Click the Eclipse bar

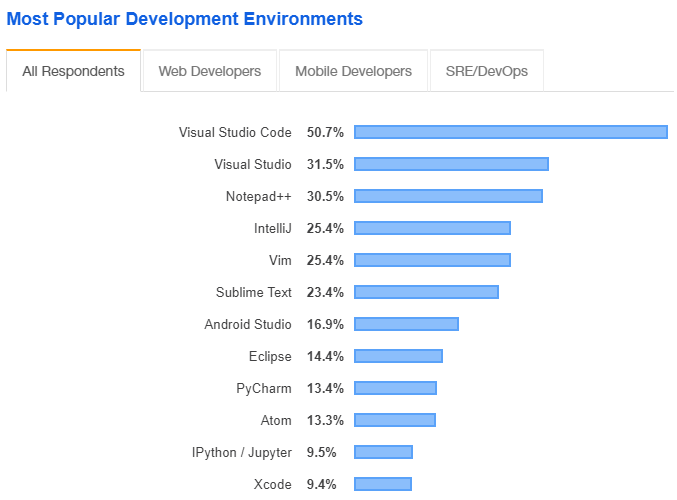click(398, 356)
